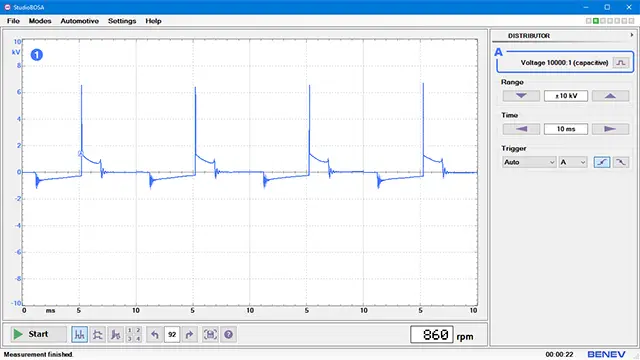Expand the DISTRIBUTOR panel arrow
The width and height of the screenshot is (640, 360).
pyautogui.click(x=632, y=35)
